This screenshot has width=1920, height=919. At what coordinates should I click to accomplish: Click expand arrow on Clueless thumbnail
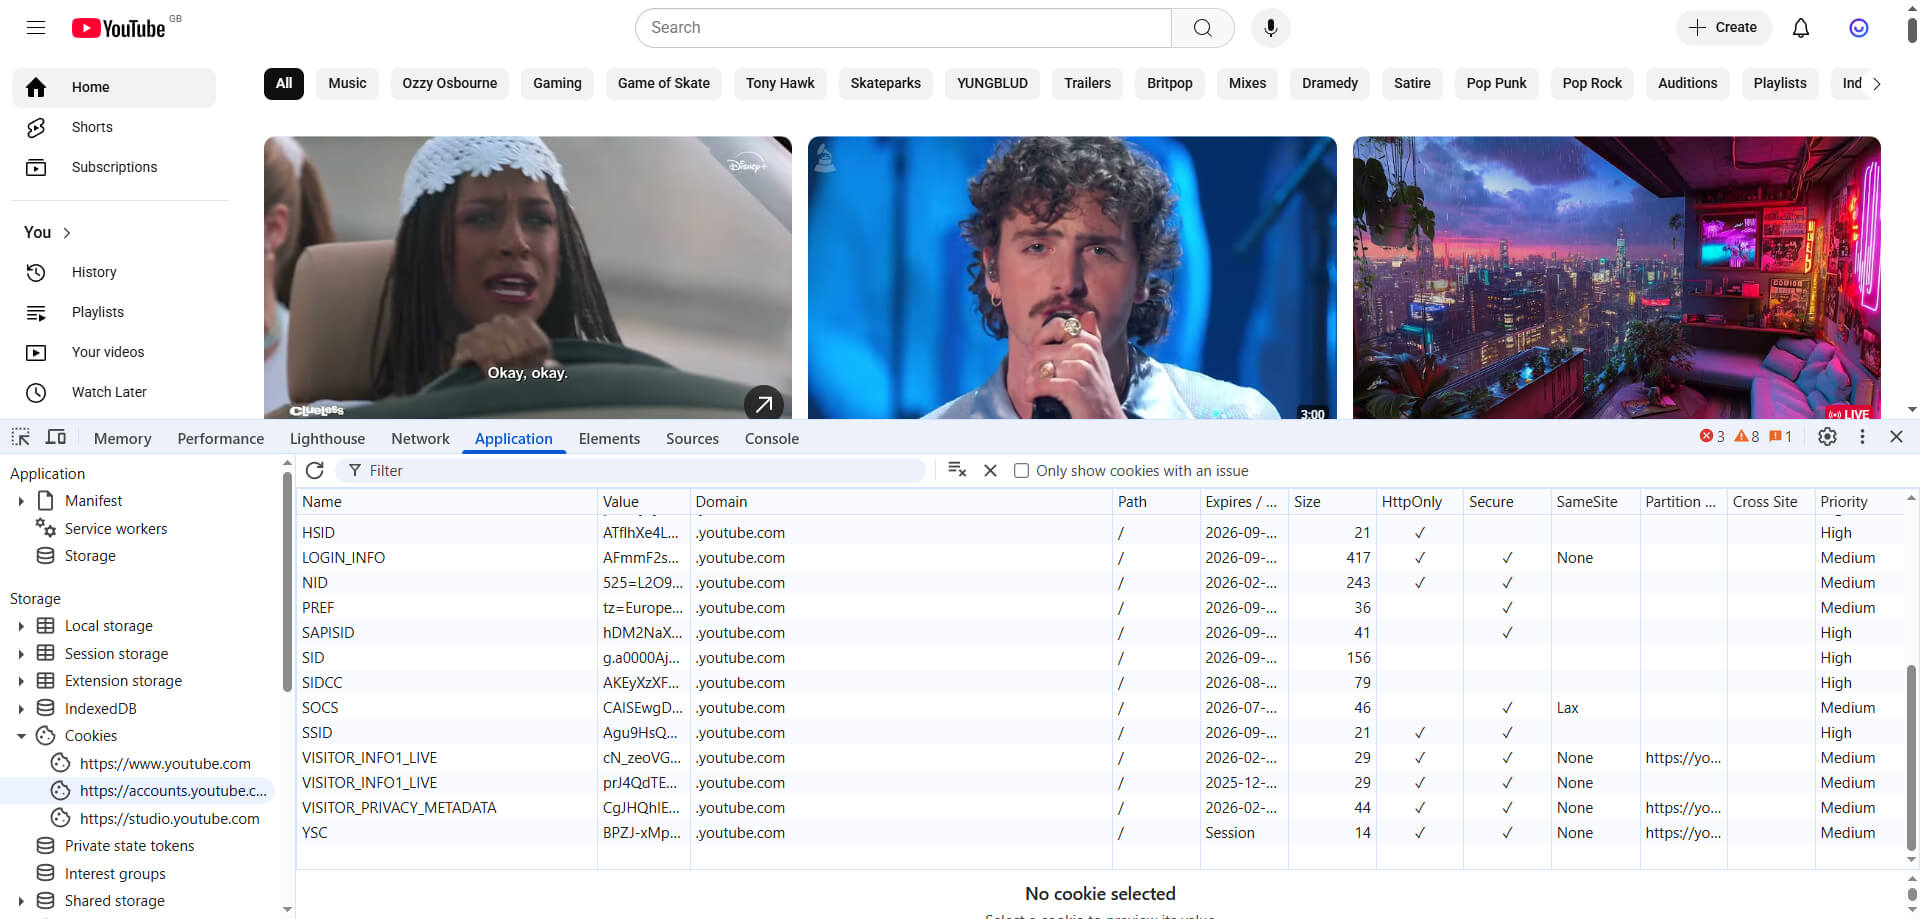(x=764, y=404)
